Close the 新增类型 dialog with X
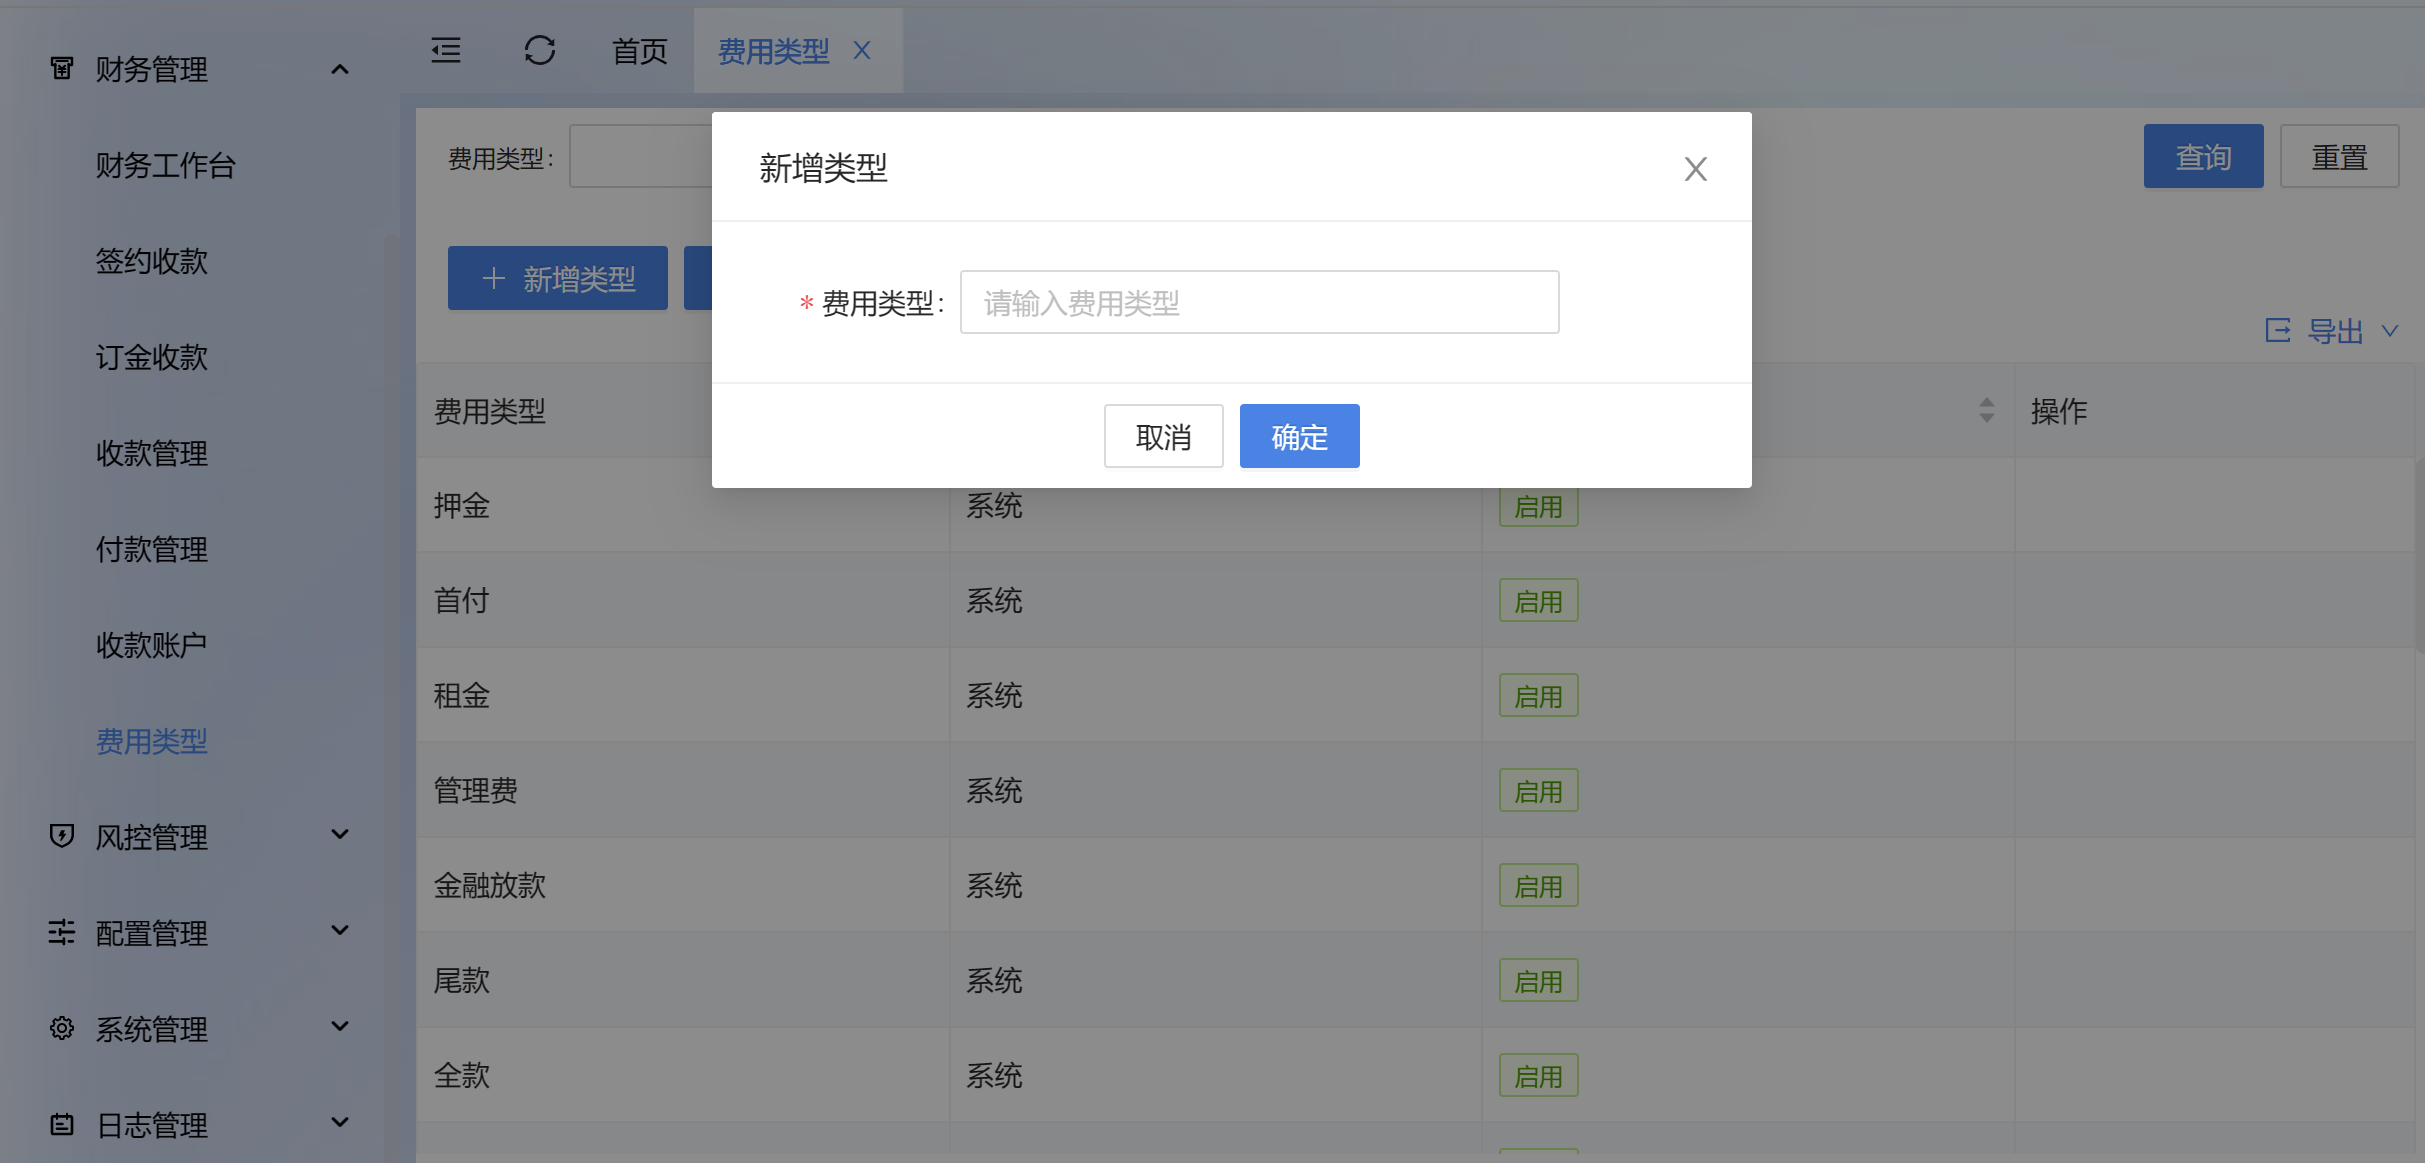 tap(1695, 169)
